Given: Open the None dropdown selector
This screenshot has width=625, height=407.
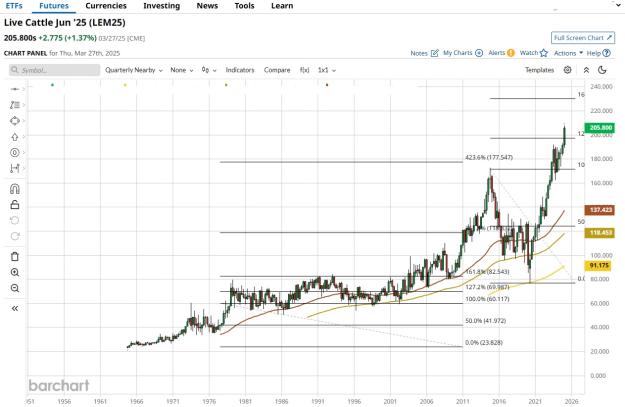Looking at the screenshot, I should [182, 70].
